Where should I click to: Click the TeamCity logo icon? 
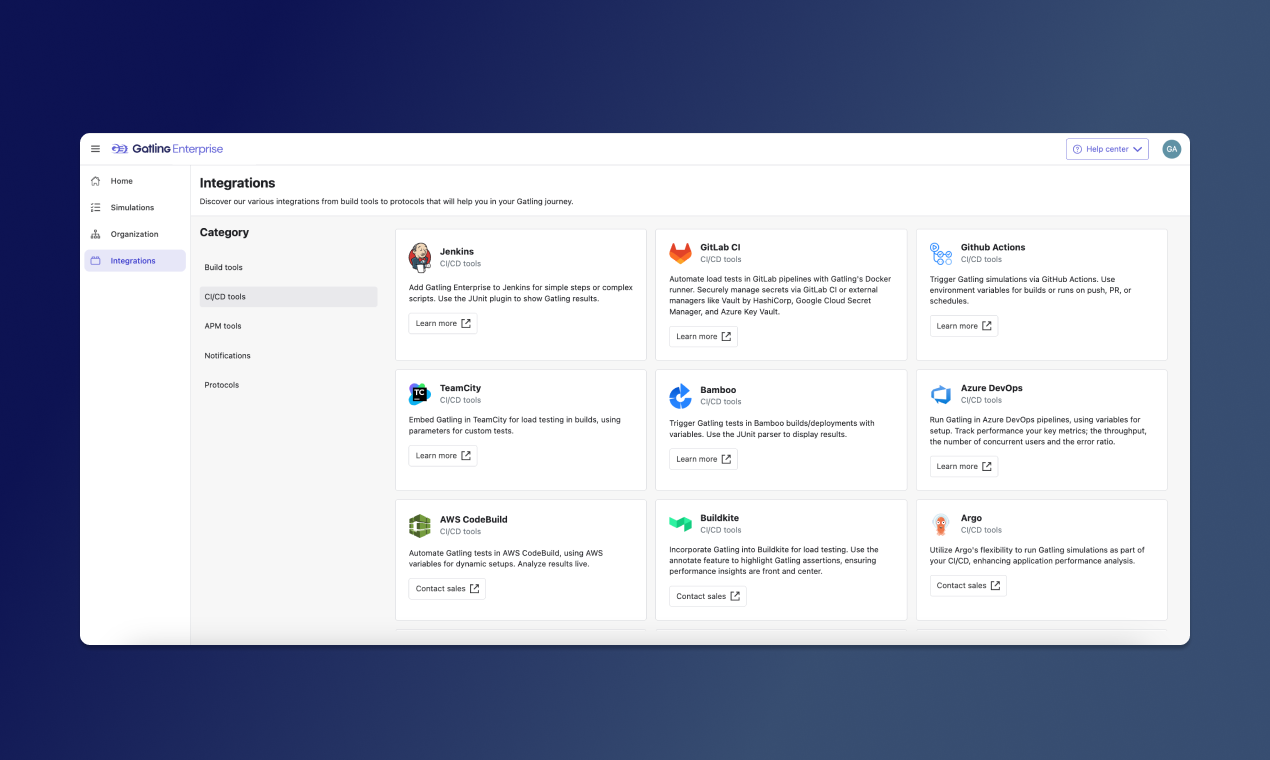pyautogui.click(x=419, y=394)
